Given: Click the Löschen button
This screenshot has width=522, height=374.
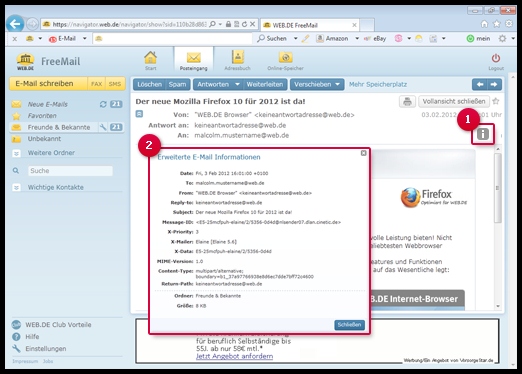Looking at the screenshot, I should (x=149, y=84).
